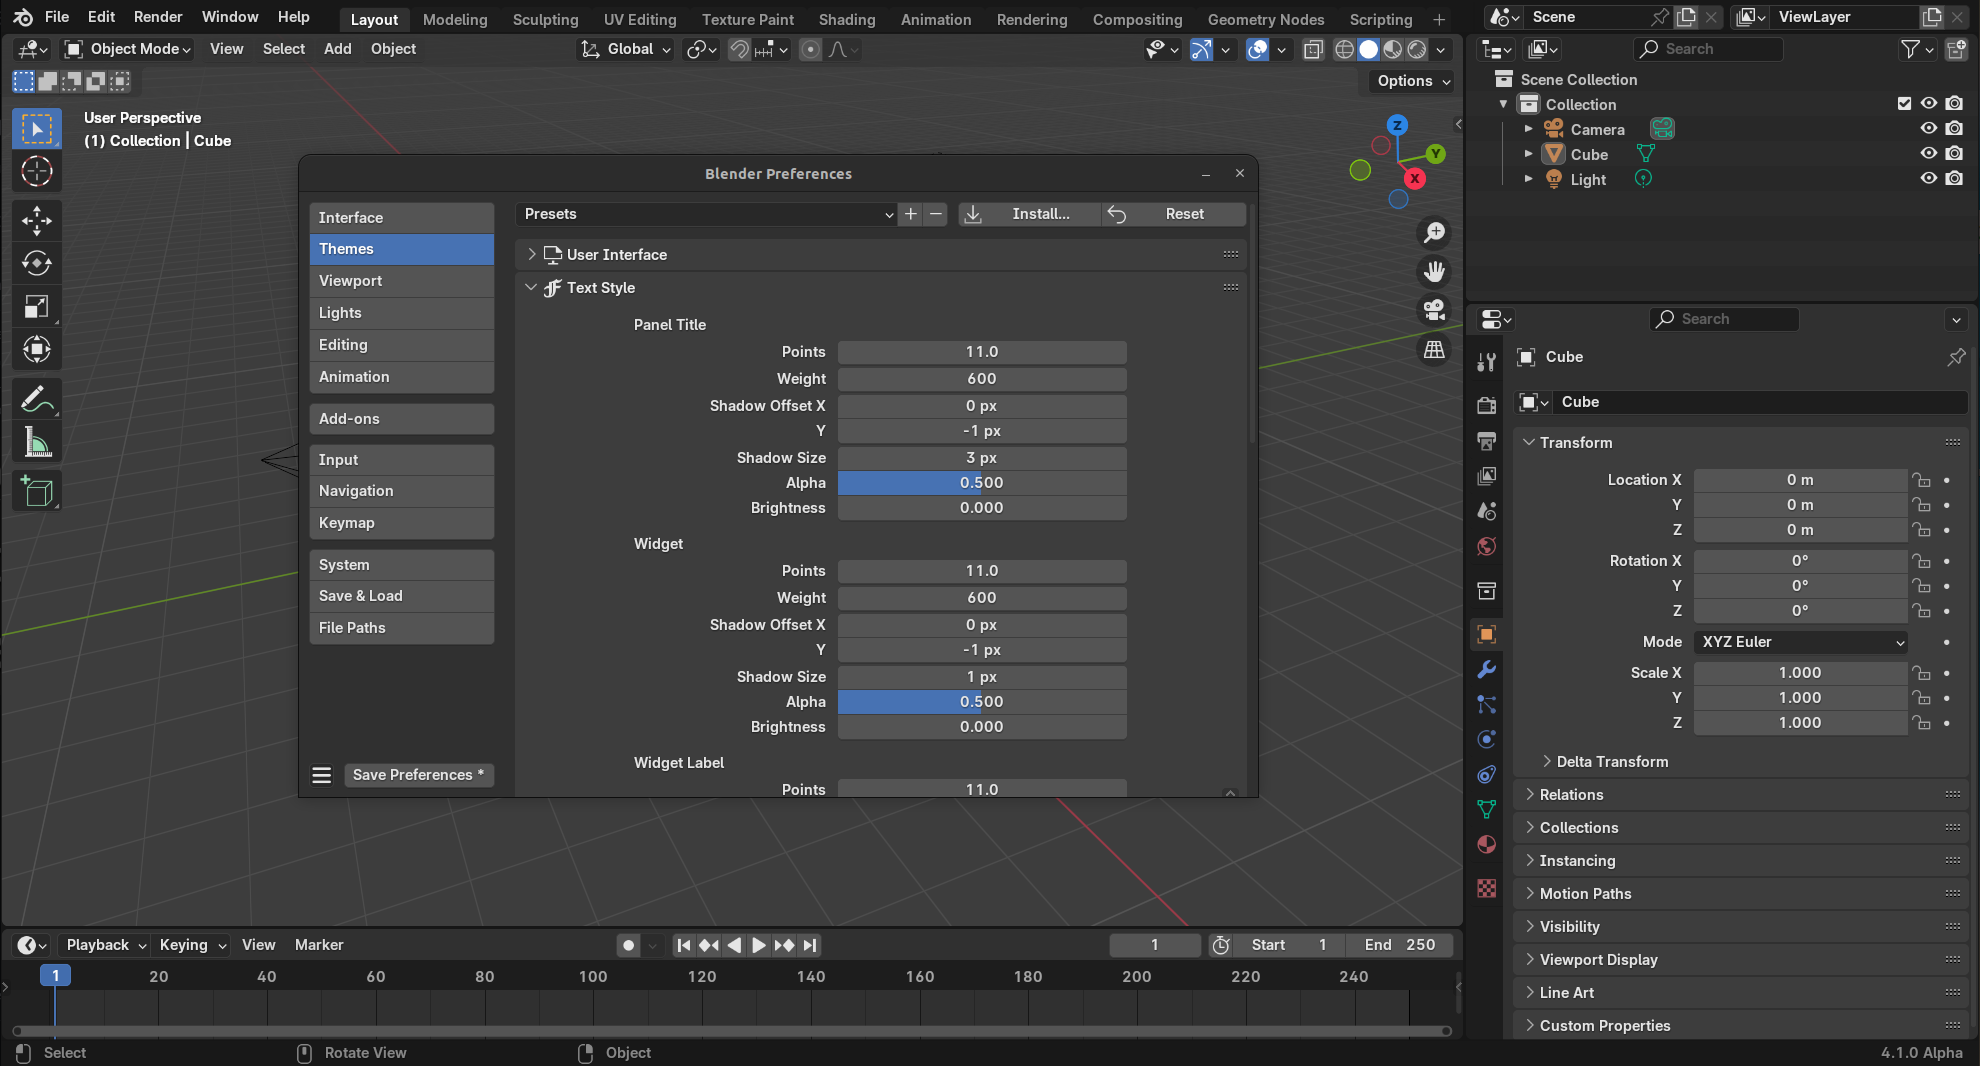Open the View Layer properties tab
The image size is (1980, 1066).
tap(1487, 476)
